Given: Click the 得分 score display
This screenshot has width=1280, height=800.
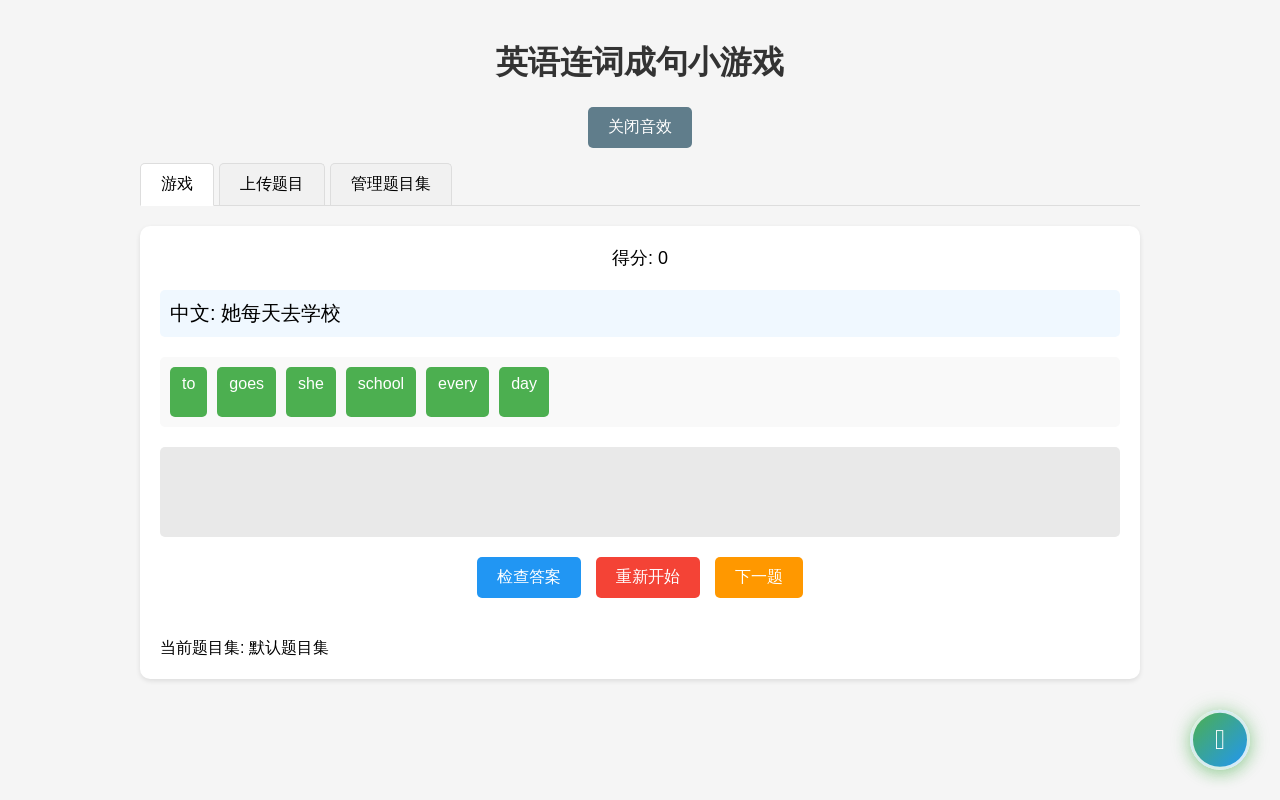Looking at the screenshot, I should pyautogui.click(x=639, y=257).
